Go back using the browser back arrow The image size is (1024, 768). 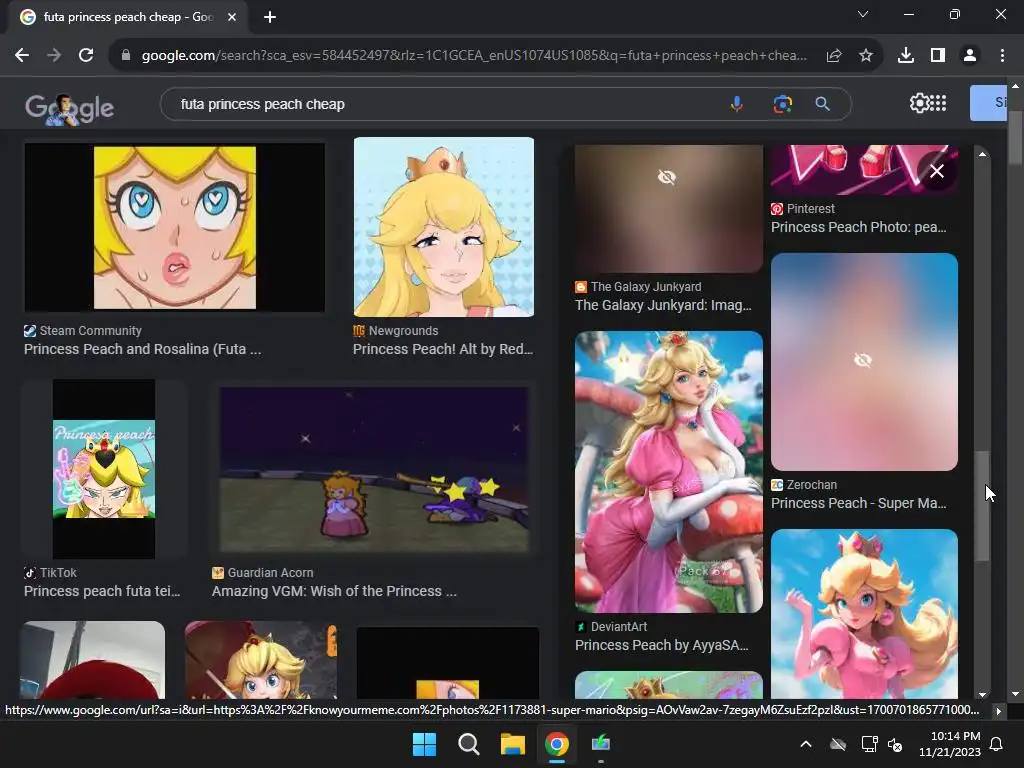click(x=22, y=56)
